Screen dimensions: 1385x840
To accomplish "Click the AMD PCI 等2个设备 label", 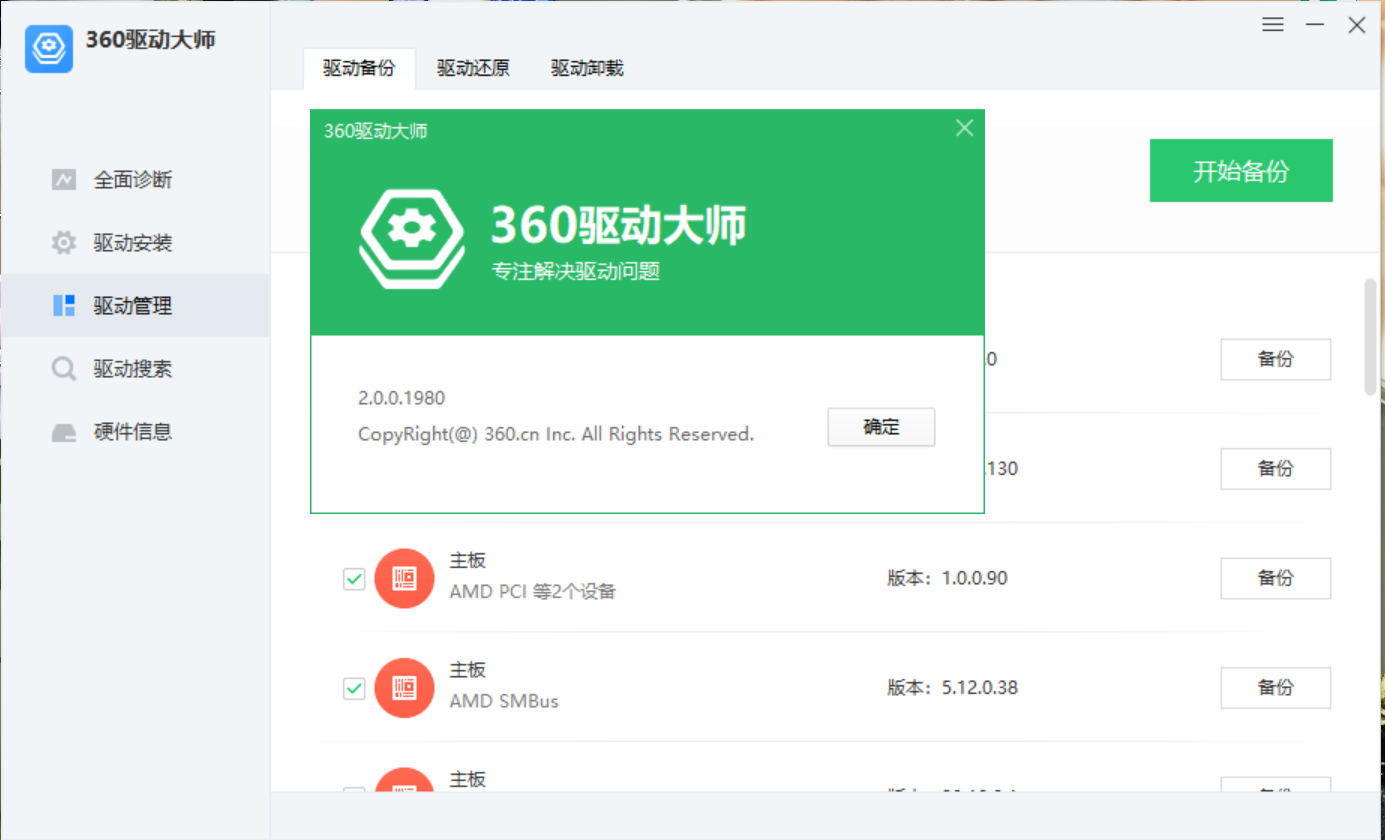I will [533, 591].
